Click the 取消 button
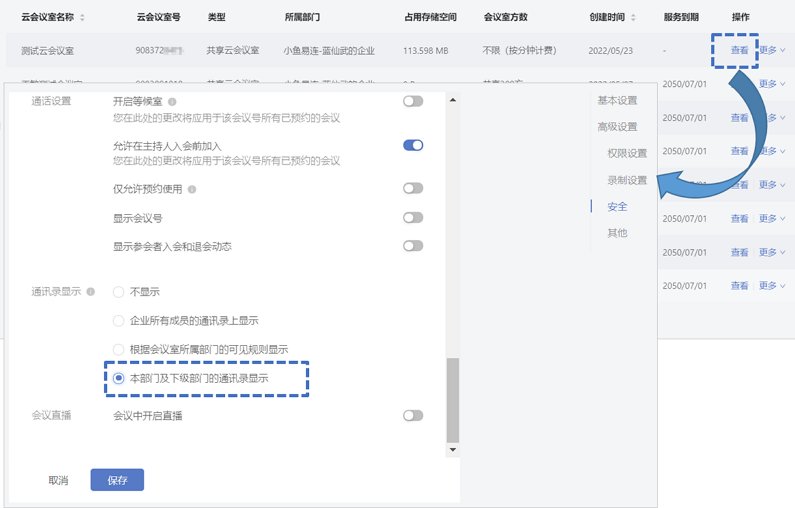This screenshot has width=795, height=508. (58, 480)
